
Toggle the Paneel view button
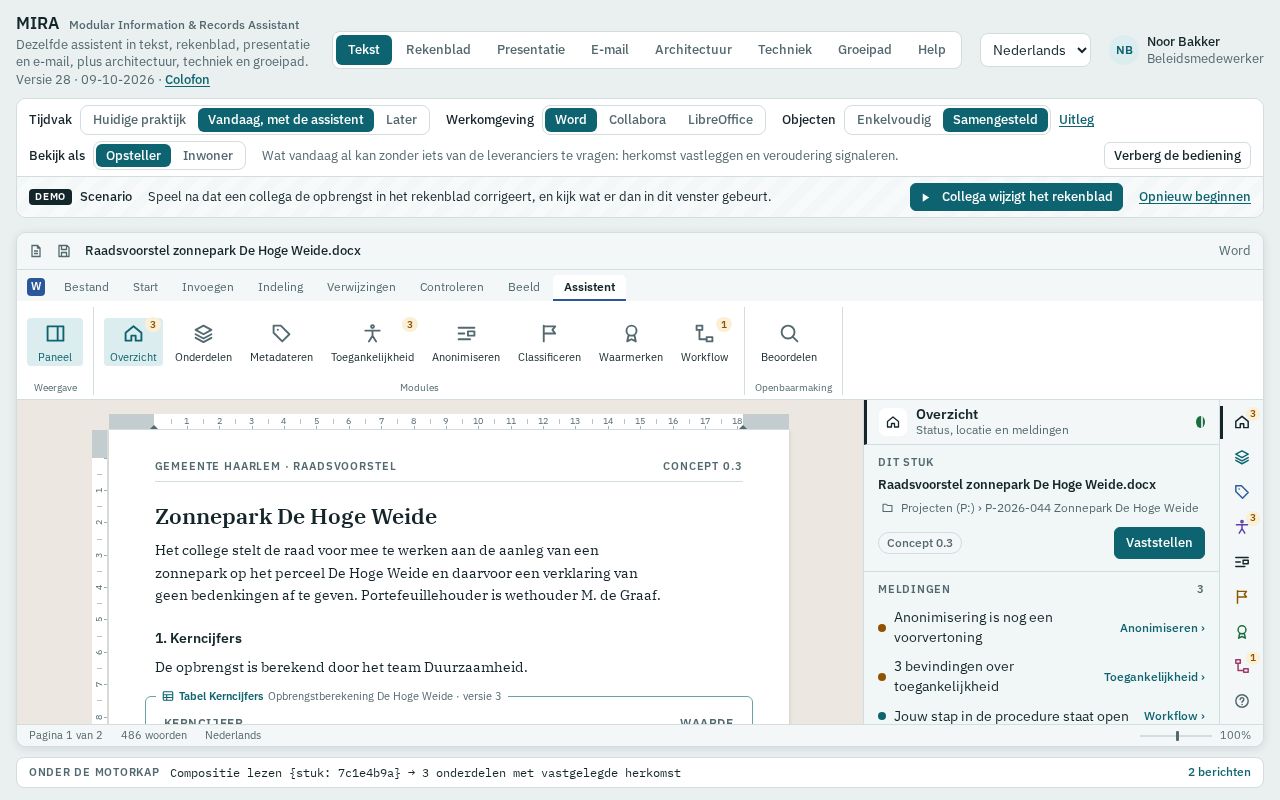click(x=55, y=342)
